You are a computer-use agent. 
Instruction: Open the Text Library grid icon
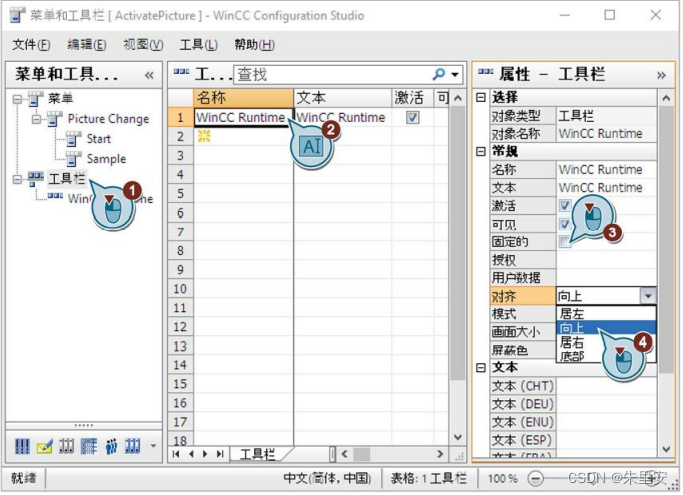[89, 446]
